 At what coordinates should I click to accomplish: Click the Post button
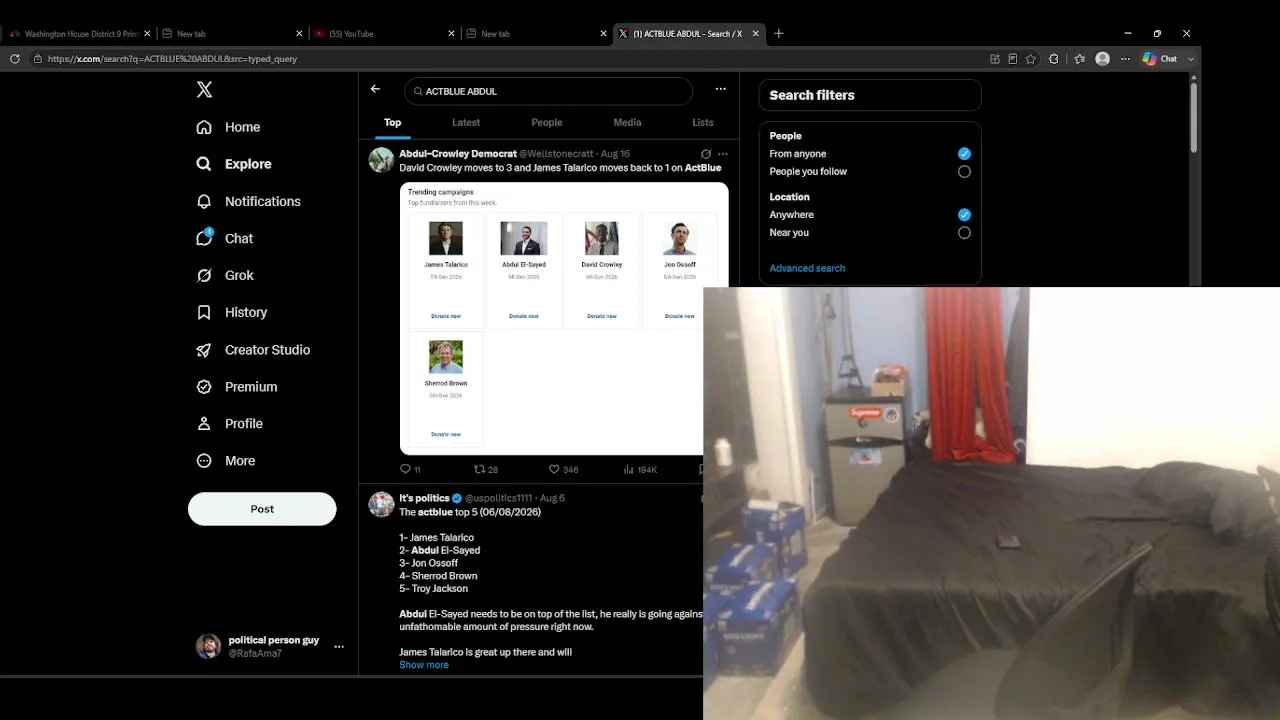[262, 509]
